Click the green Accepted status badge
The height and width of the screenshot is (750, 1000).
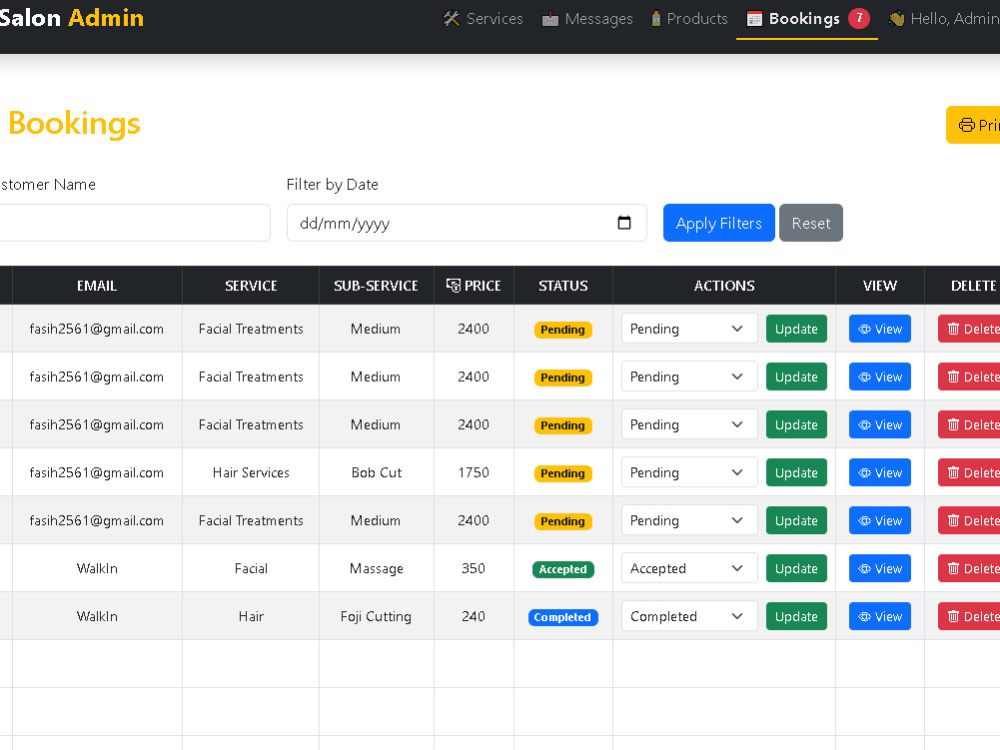tap(562, 569)
